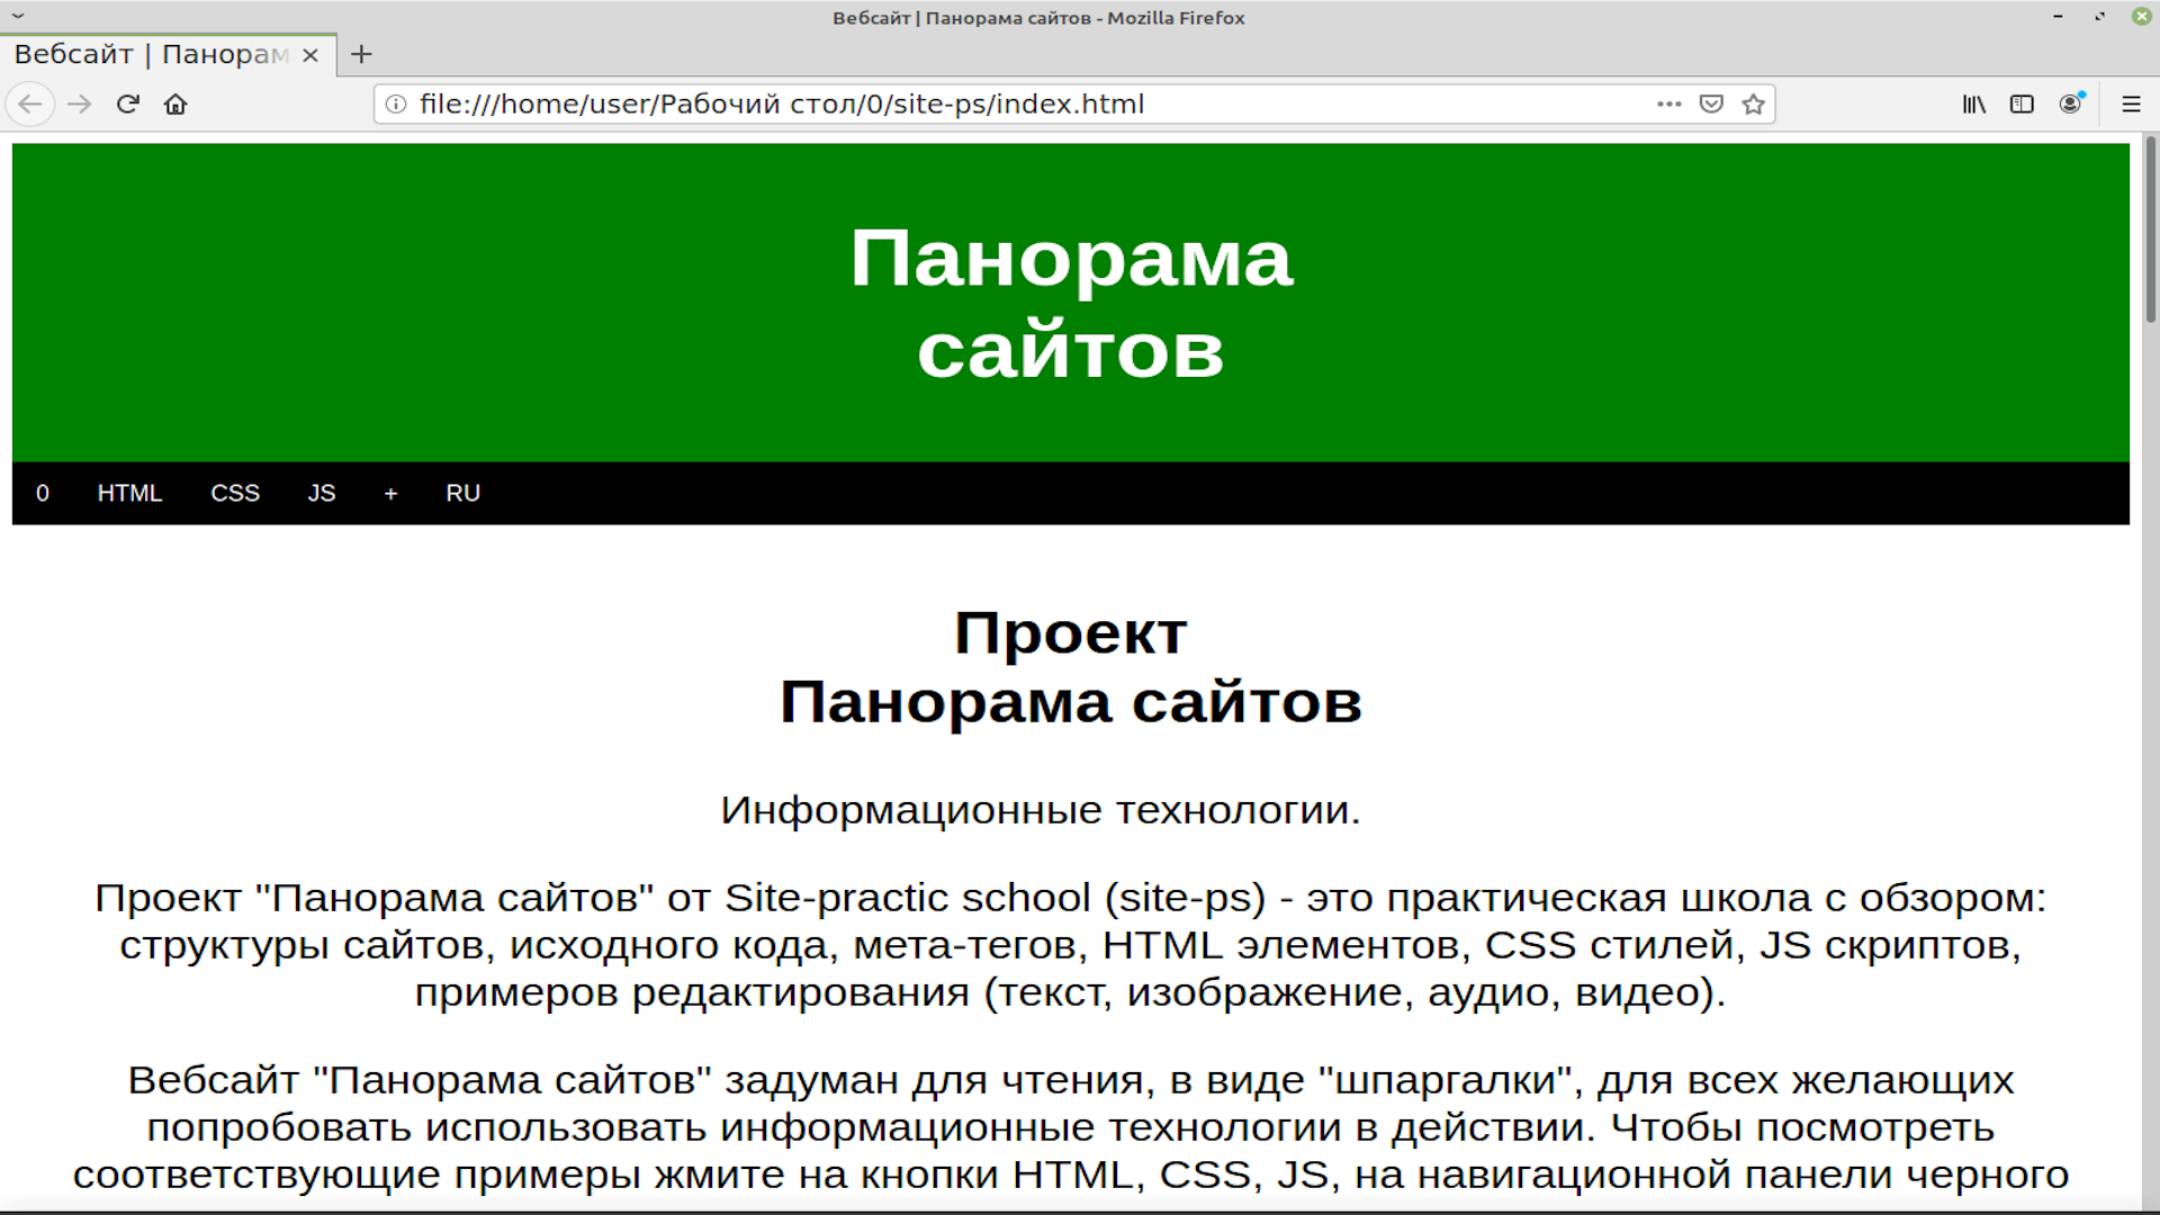
Task: Select the HTML navigation menu item
Action: [129, 493]
